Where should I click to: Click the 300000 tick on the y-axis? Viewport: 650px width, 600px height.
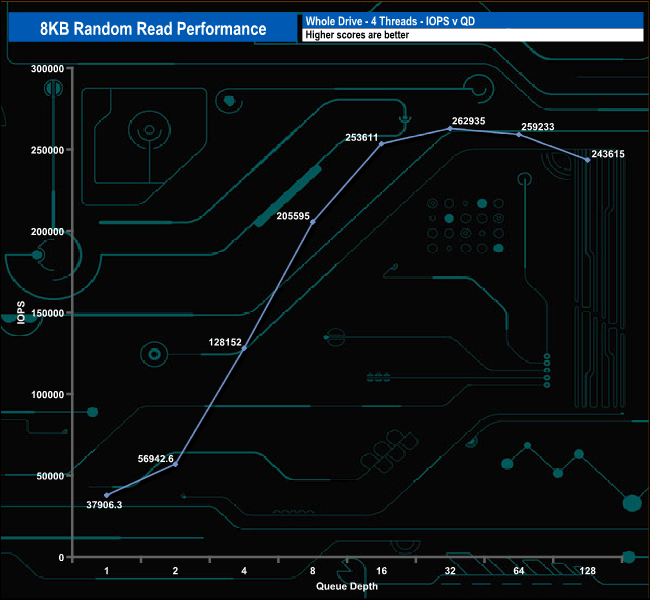click(x=48, y=69)
